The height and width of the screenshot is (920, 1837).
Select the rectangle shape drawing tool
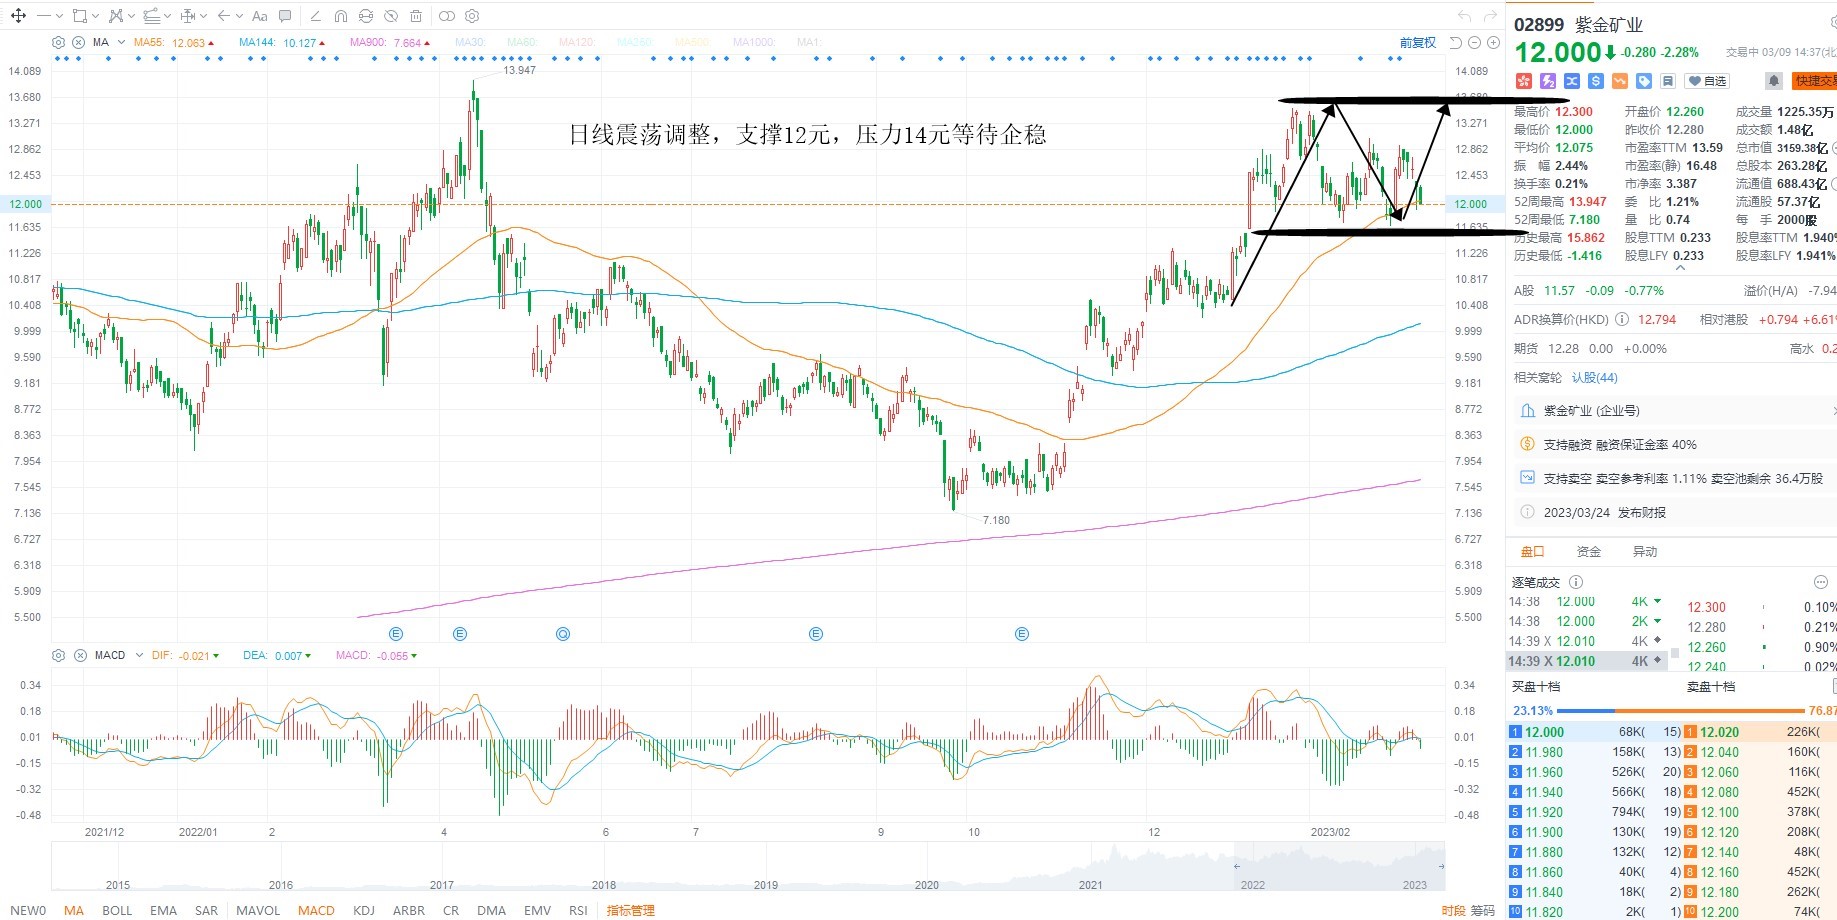[80, 16]
